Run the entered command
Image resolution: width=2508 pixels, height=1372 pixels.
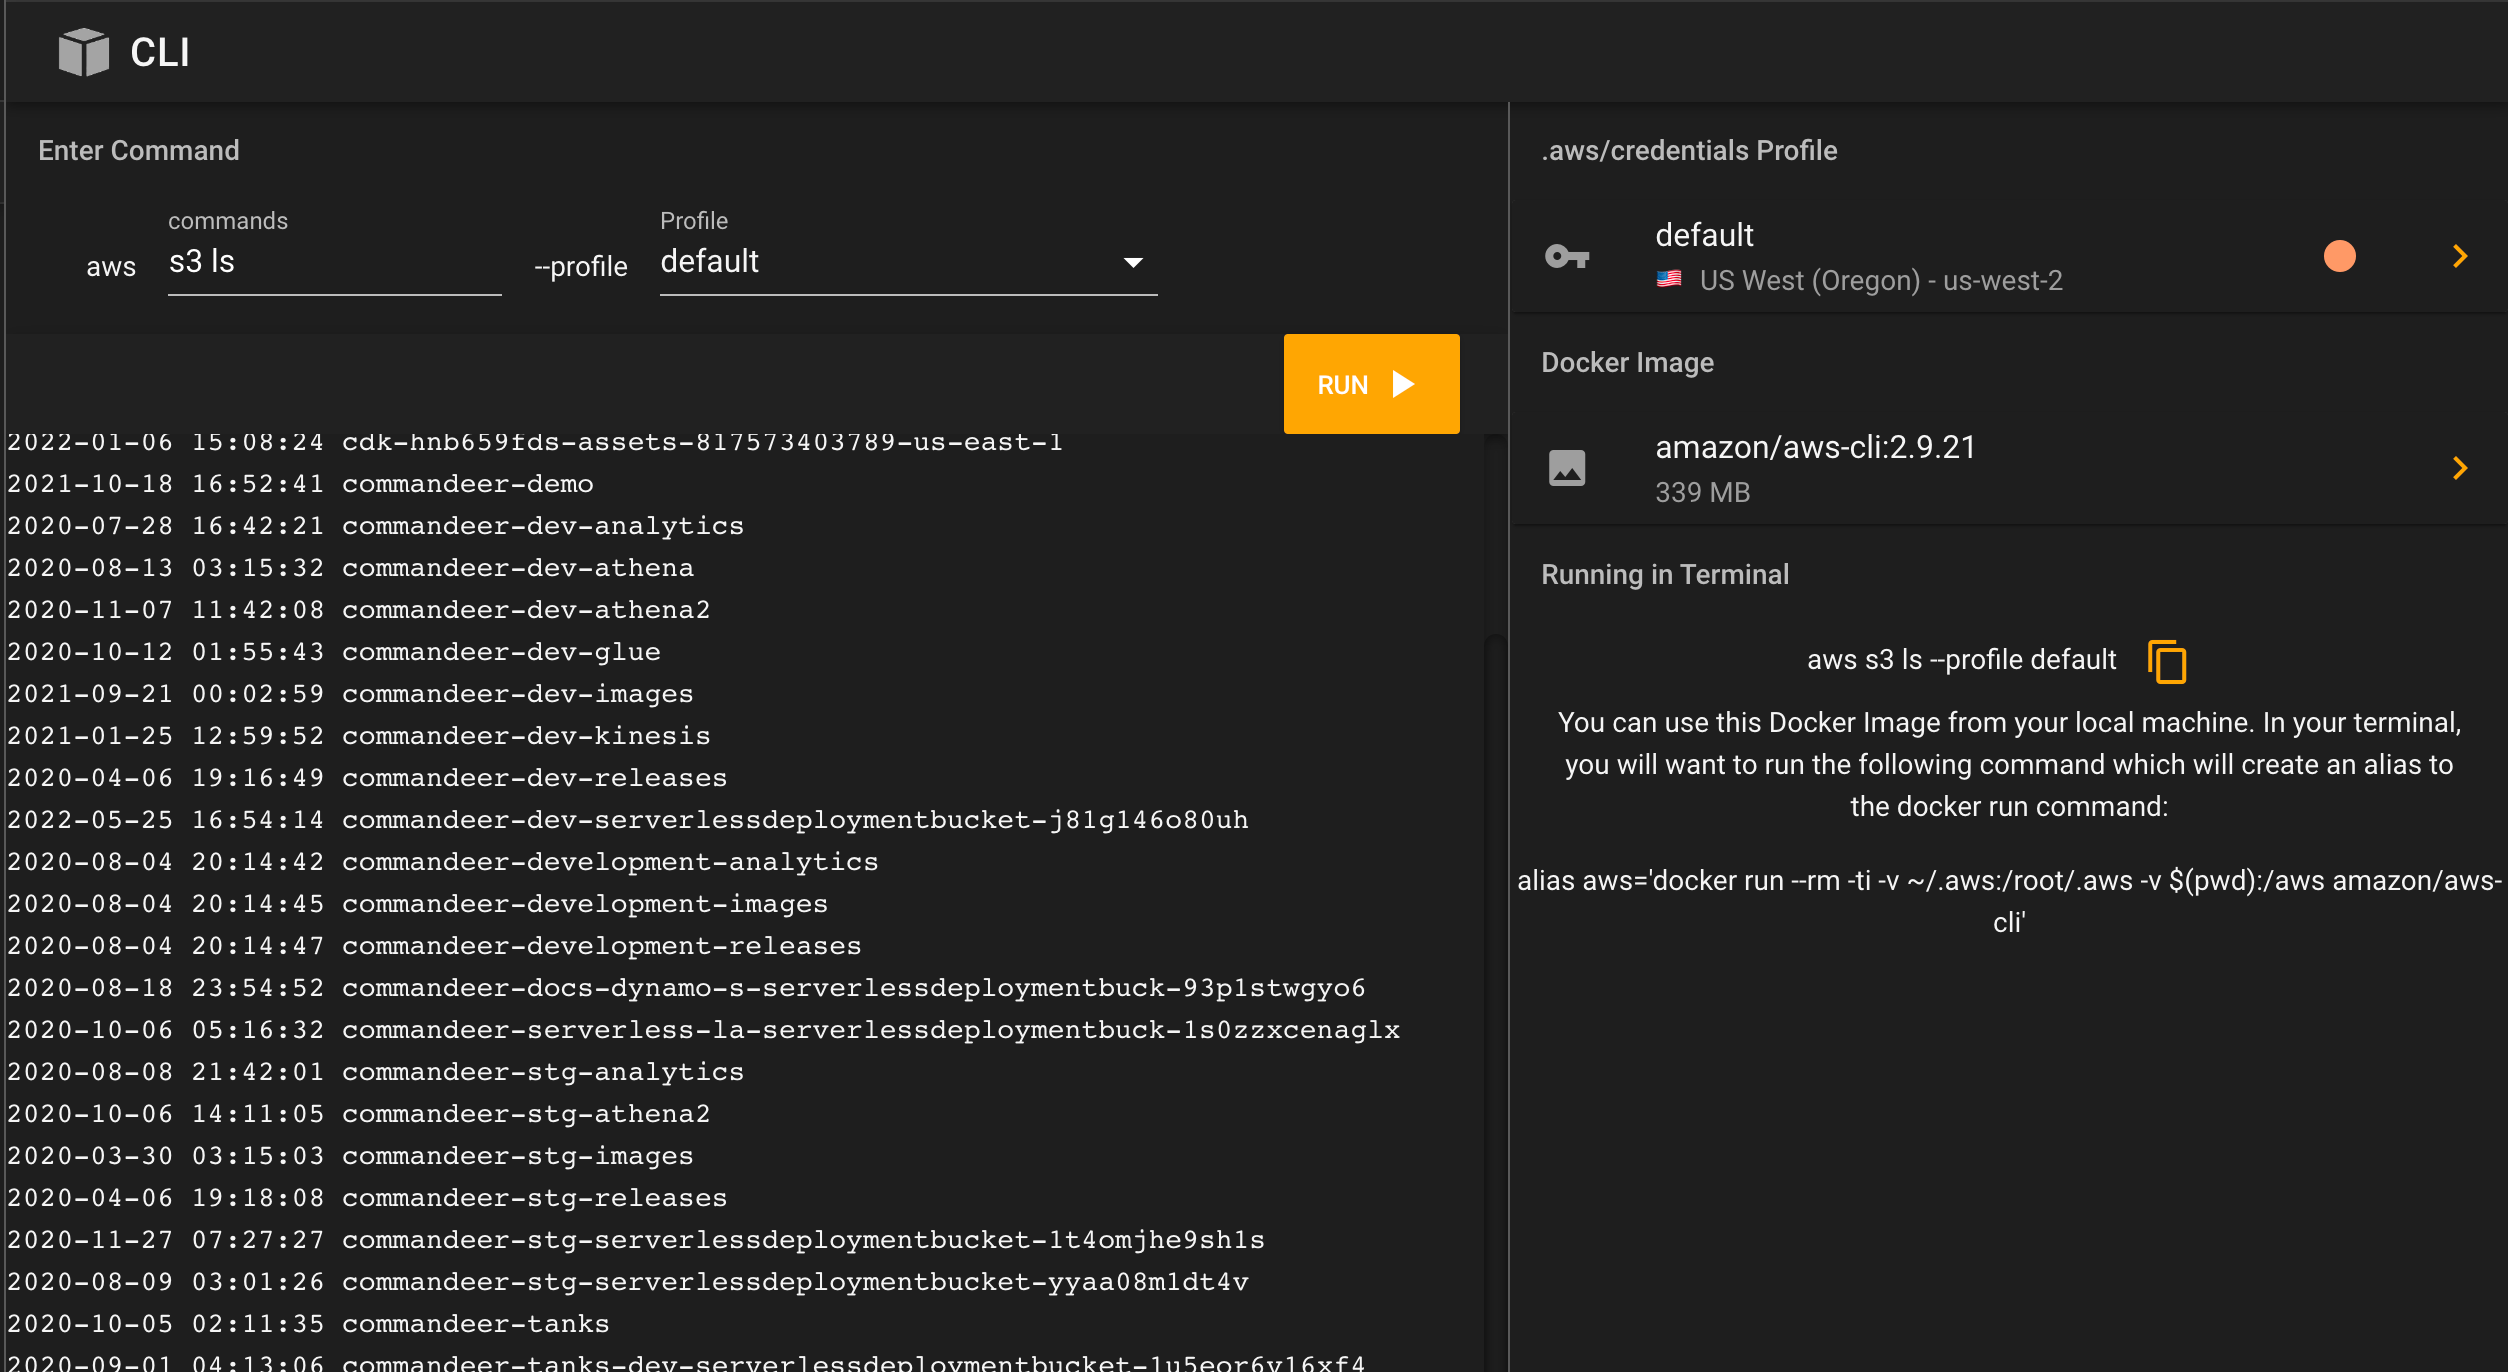click(1371, 384)
